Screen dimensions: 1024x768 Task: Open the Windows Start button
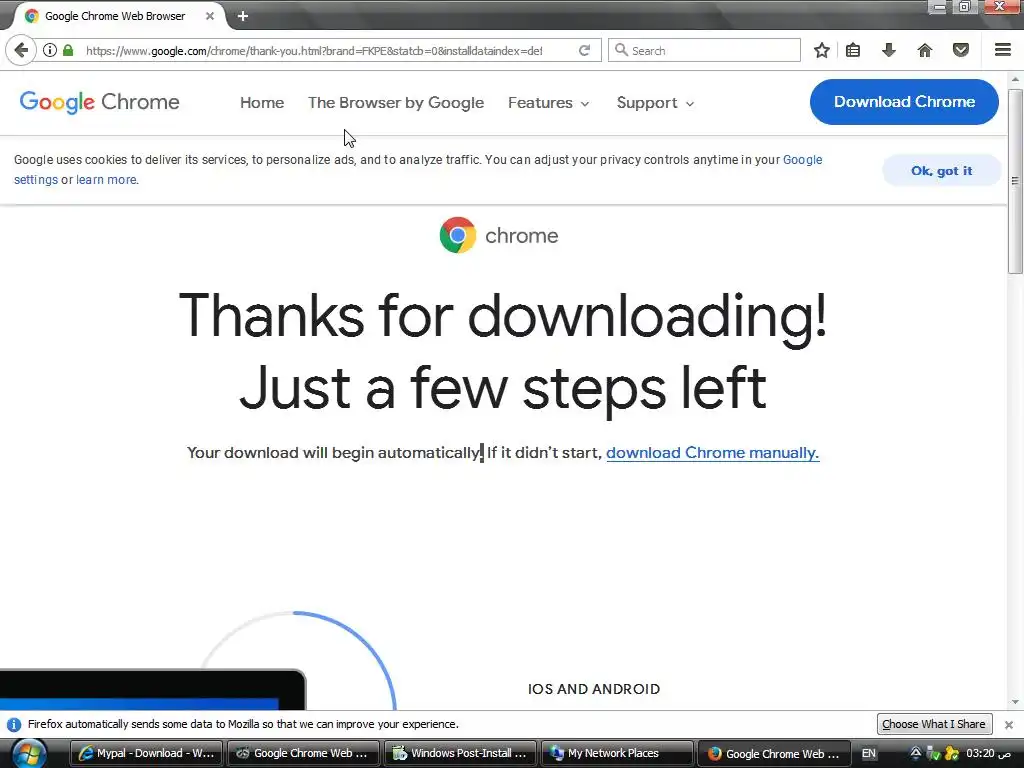tap(29, 754)
